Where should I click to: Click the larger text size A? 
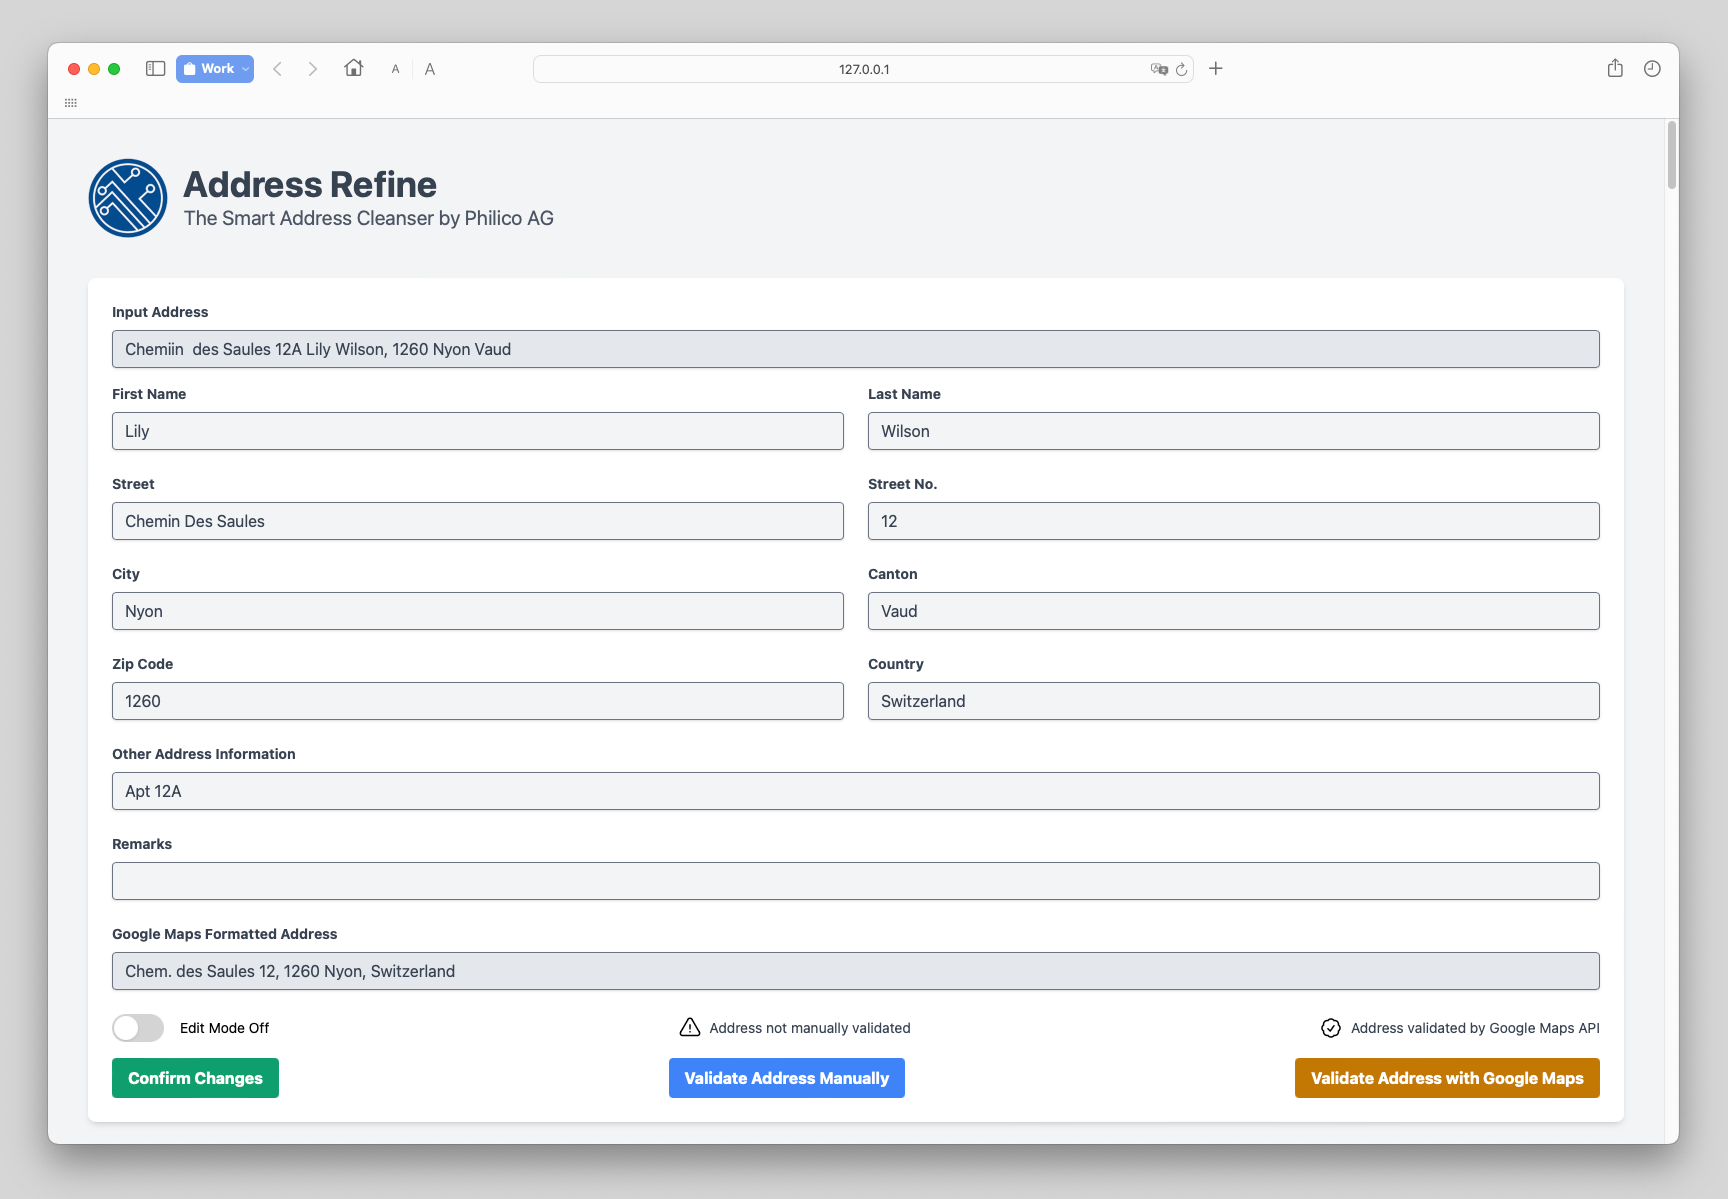point(430,69)
